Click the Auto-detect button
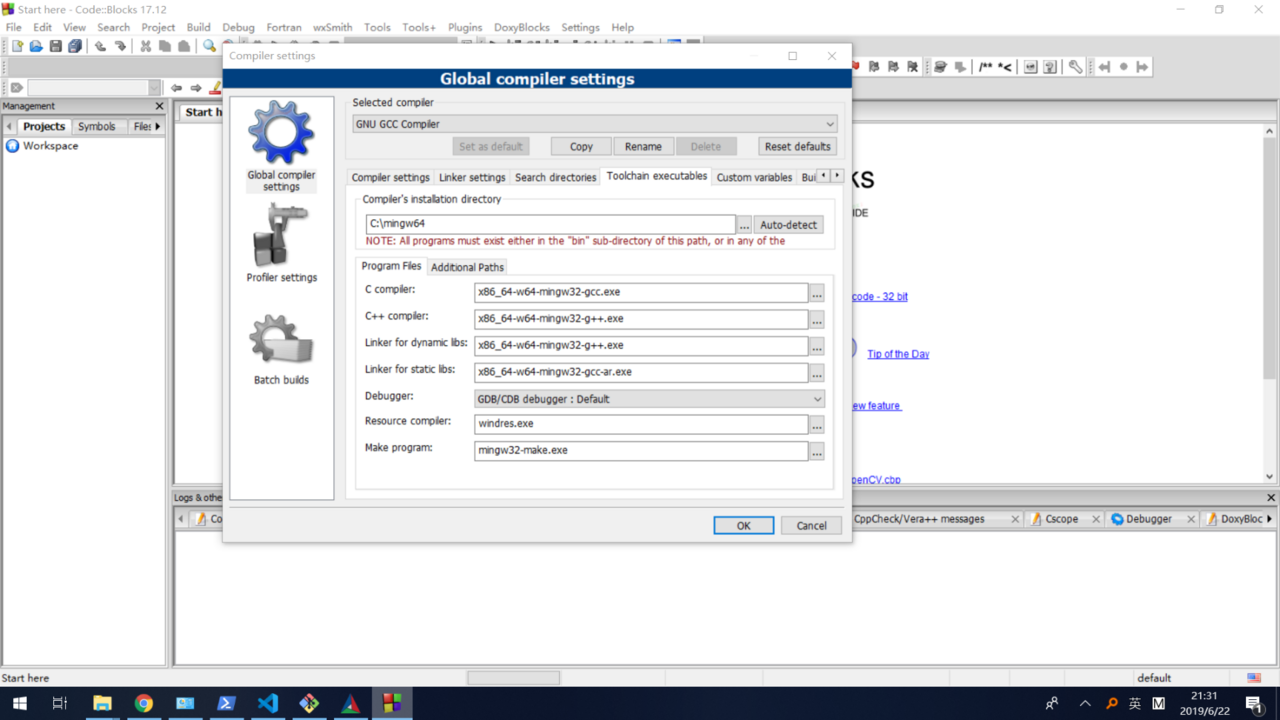Image resolution: width=1280 pixels, height=720 pixels. 788,225
